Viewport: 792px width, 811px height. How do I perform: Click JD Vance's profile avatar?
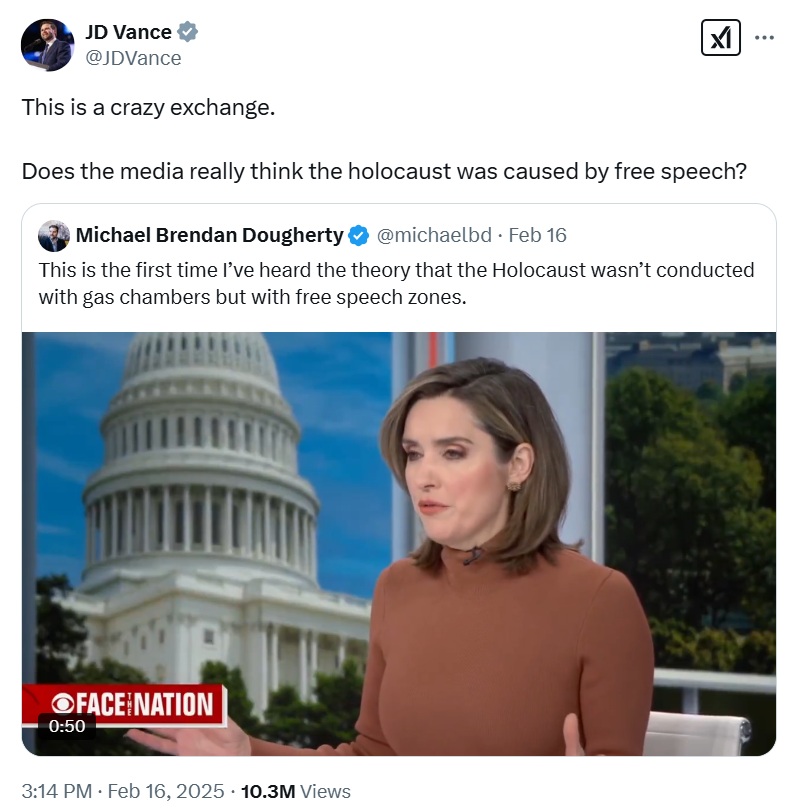[x=48, y=46]
